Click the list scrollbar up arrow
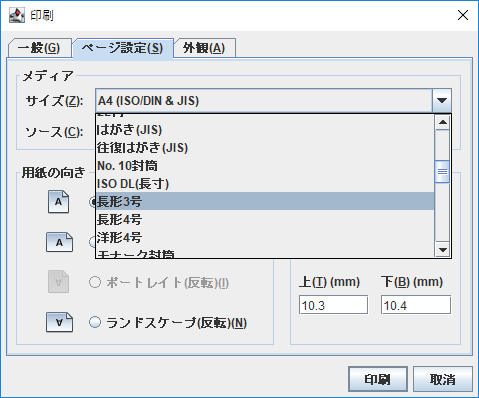 443,122
